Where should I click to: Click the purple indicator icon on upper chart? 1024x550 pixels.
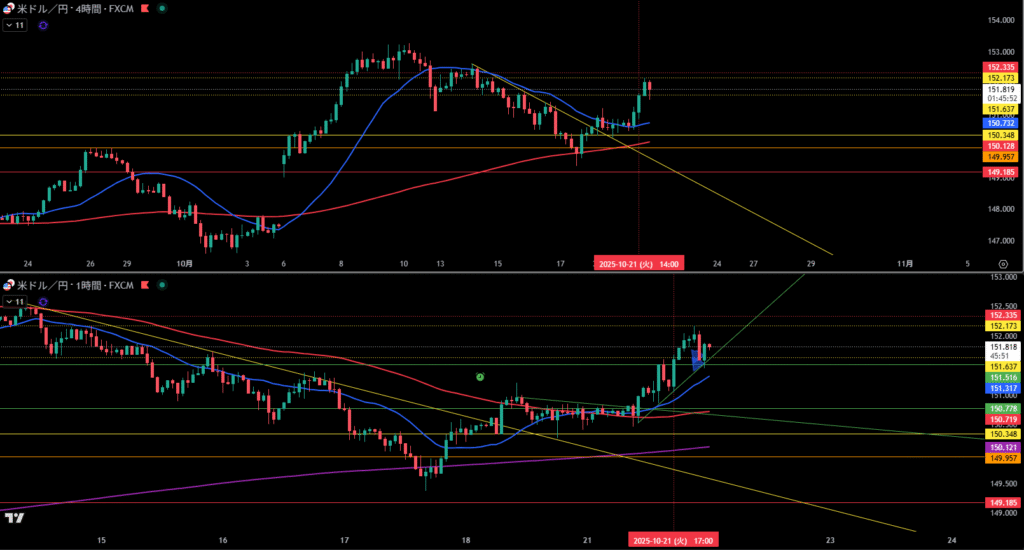(x=43, y=25)
